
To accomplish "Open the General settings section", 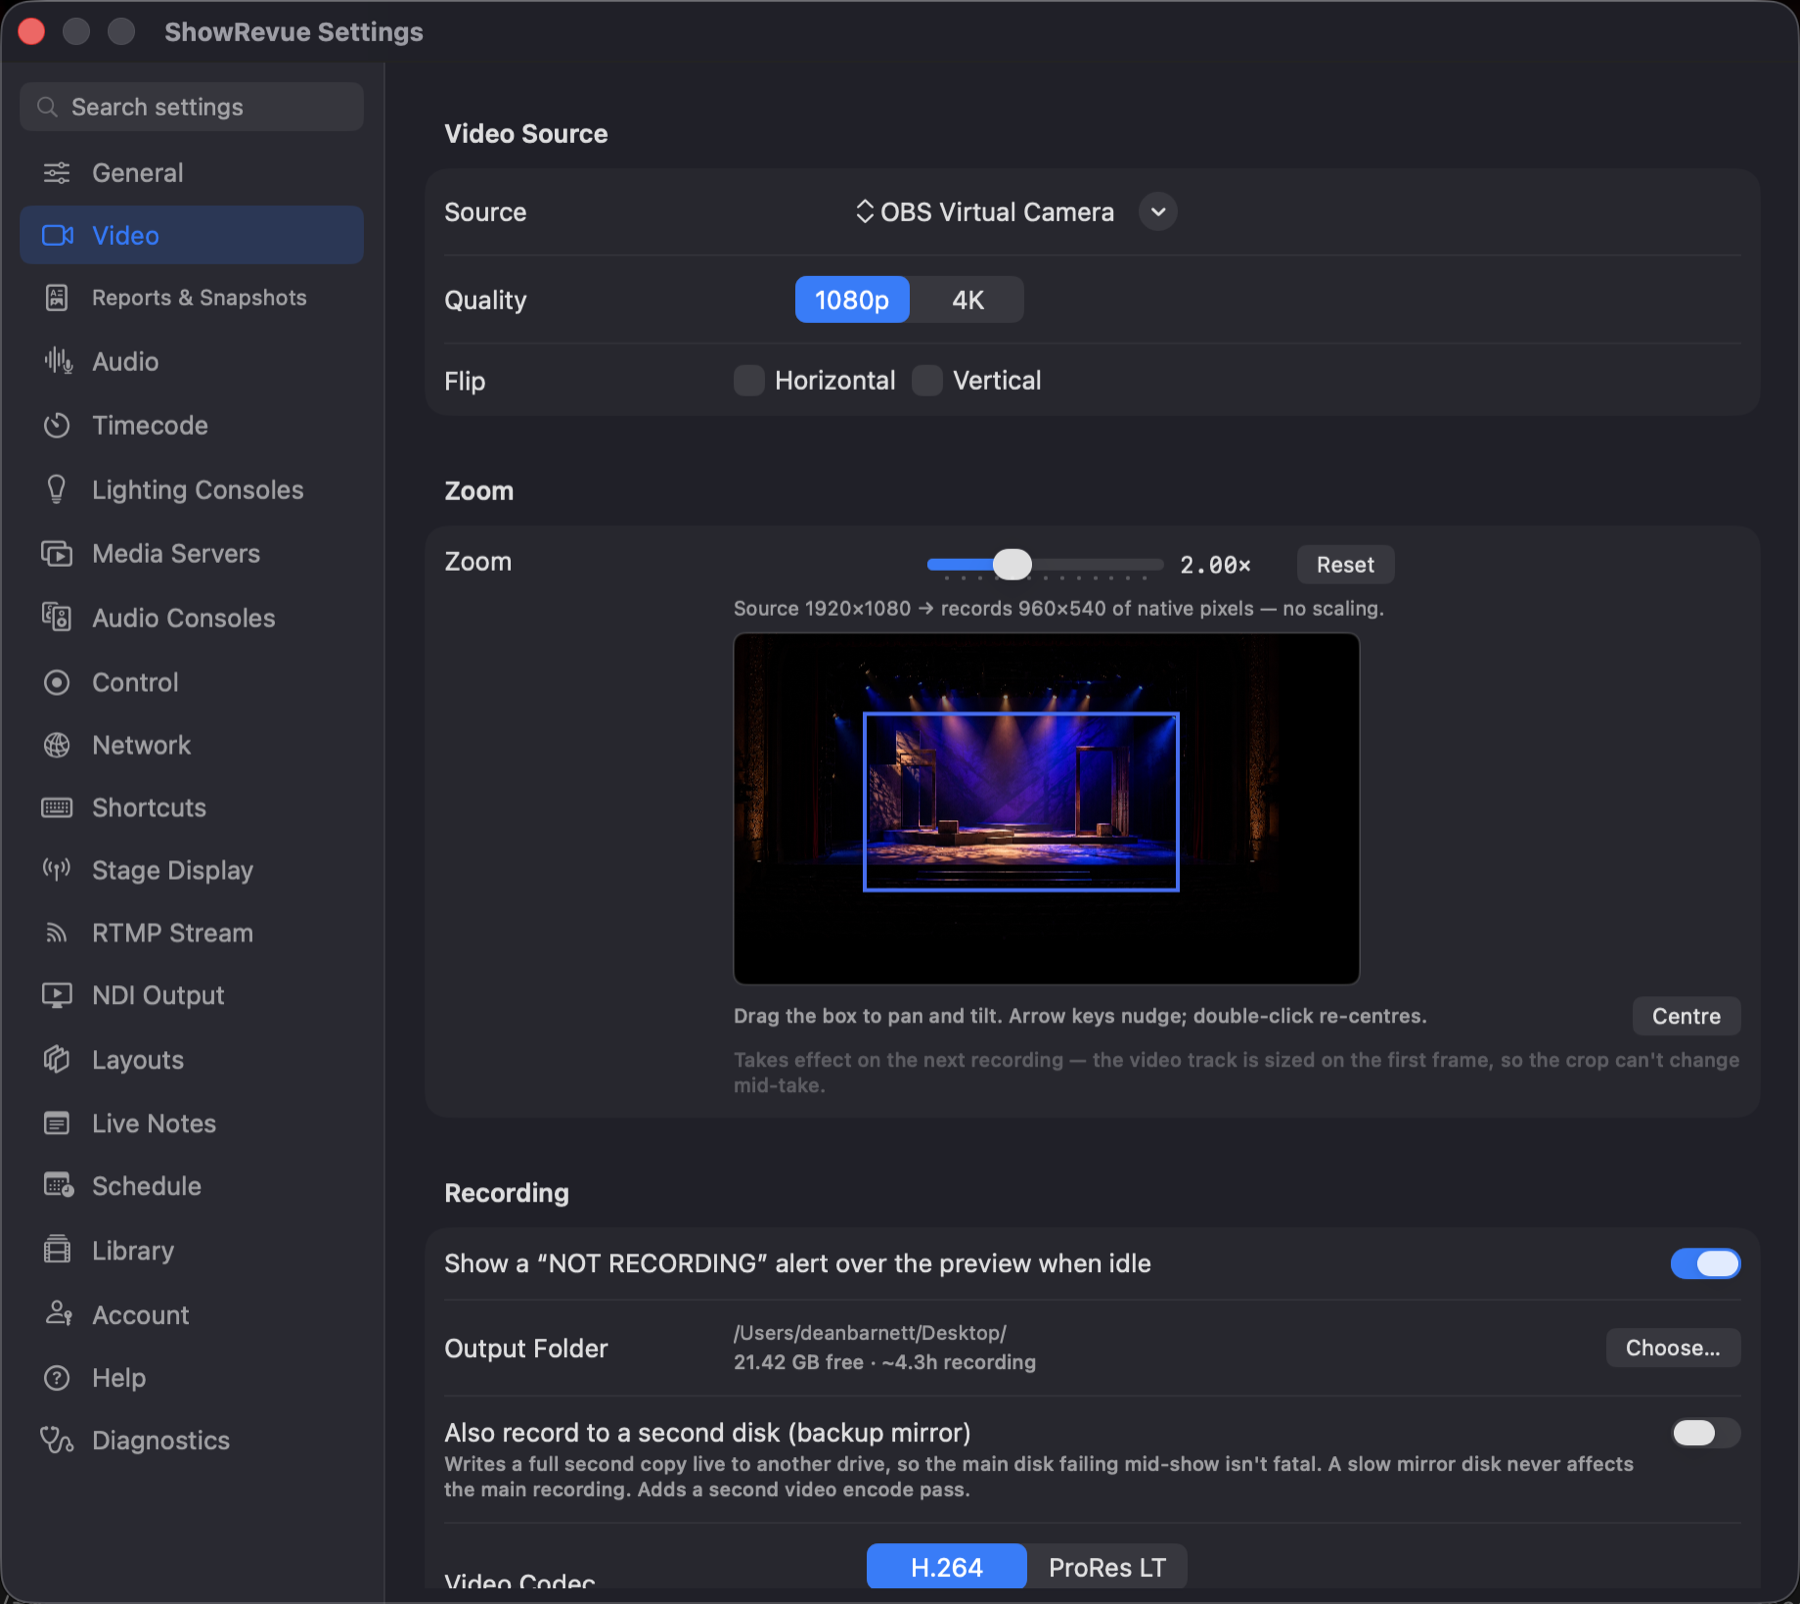I will [x=191, y=173].
